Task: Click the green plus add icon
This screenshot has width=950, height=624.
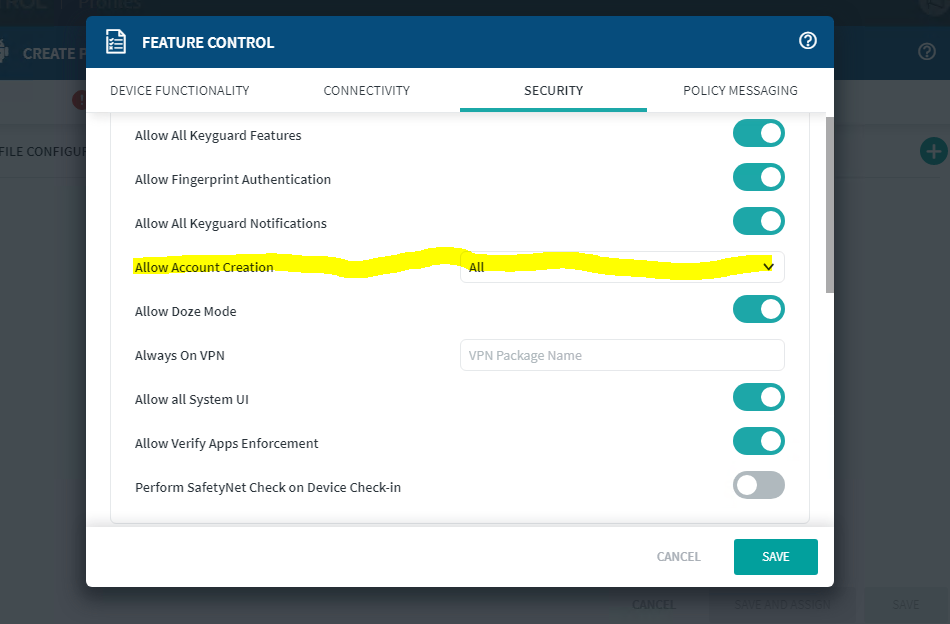Action: [933, 151]
